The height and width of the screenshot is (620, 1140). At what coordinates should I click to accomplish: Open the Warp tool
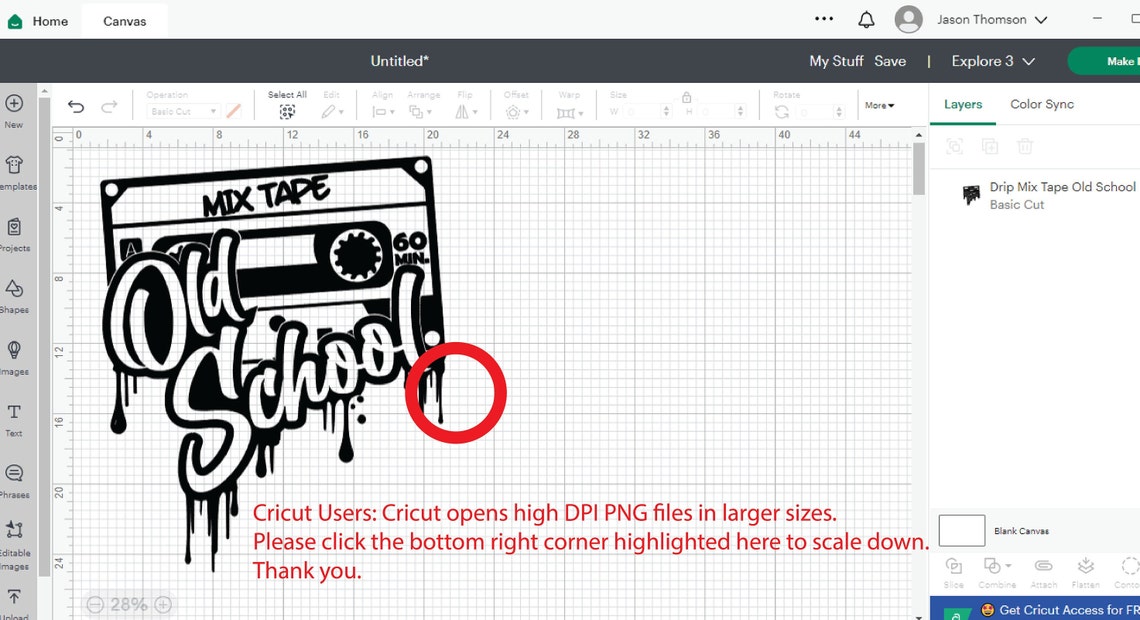pyautogui.click(x=569, y=113)
